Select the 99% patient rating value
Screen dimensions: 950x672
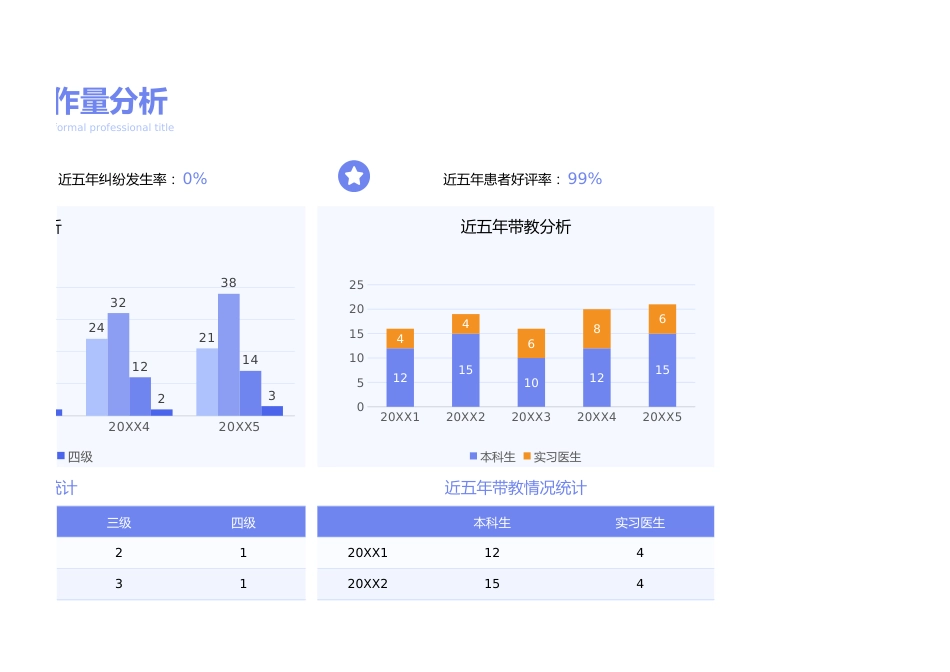585,179
